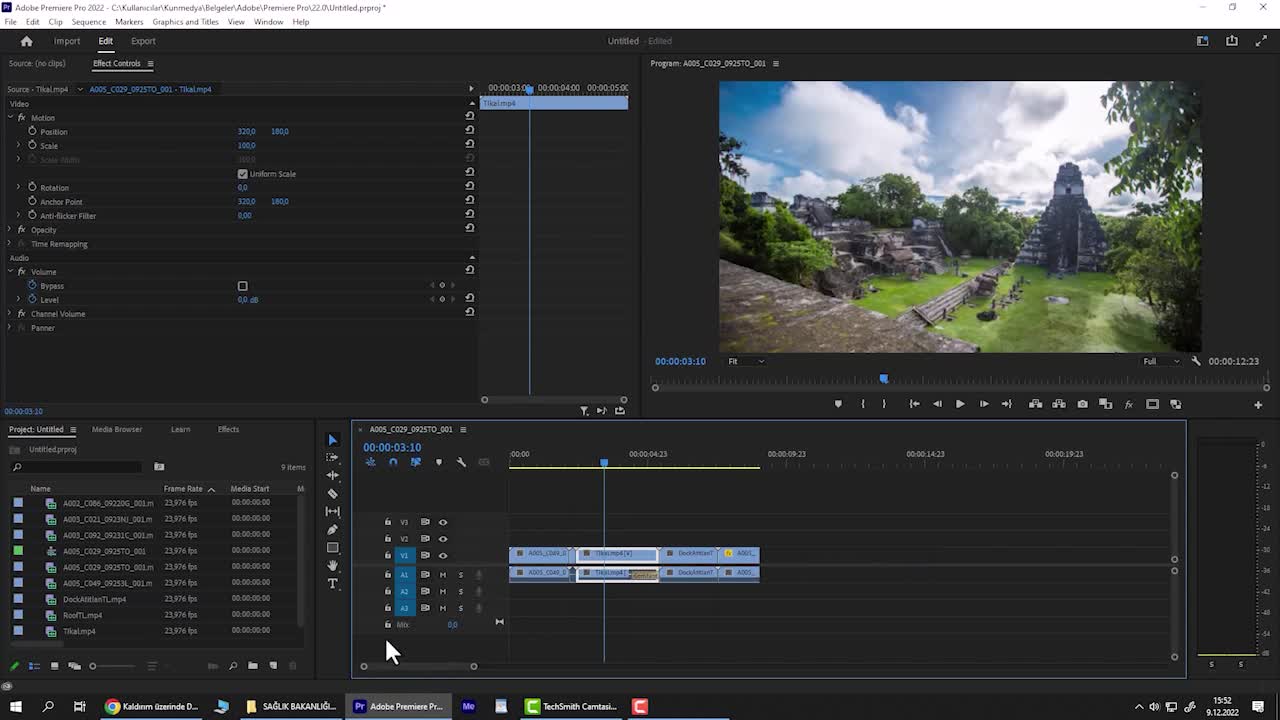The height and width of the screenshot is (720, 1280).
Task: Click the Export Frame camera icon
Action: [1082, 404]
